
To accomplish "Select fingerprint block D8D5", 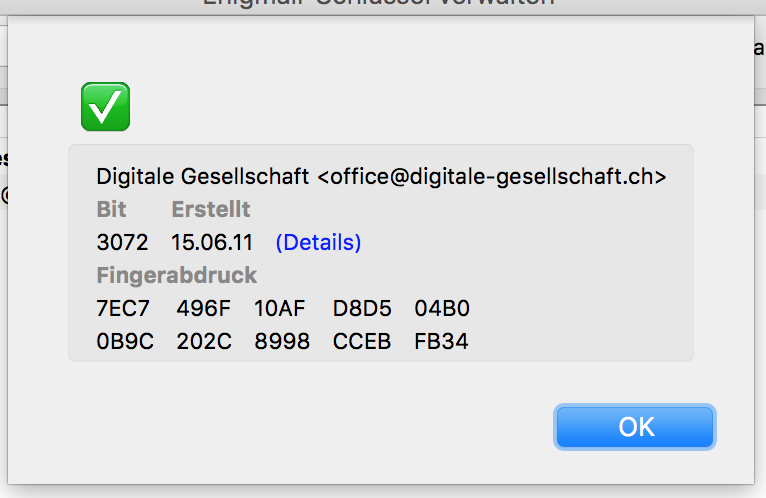I will point(362,308).
